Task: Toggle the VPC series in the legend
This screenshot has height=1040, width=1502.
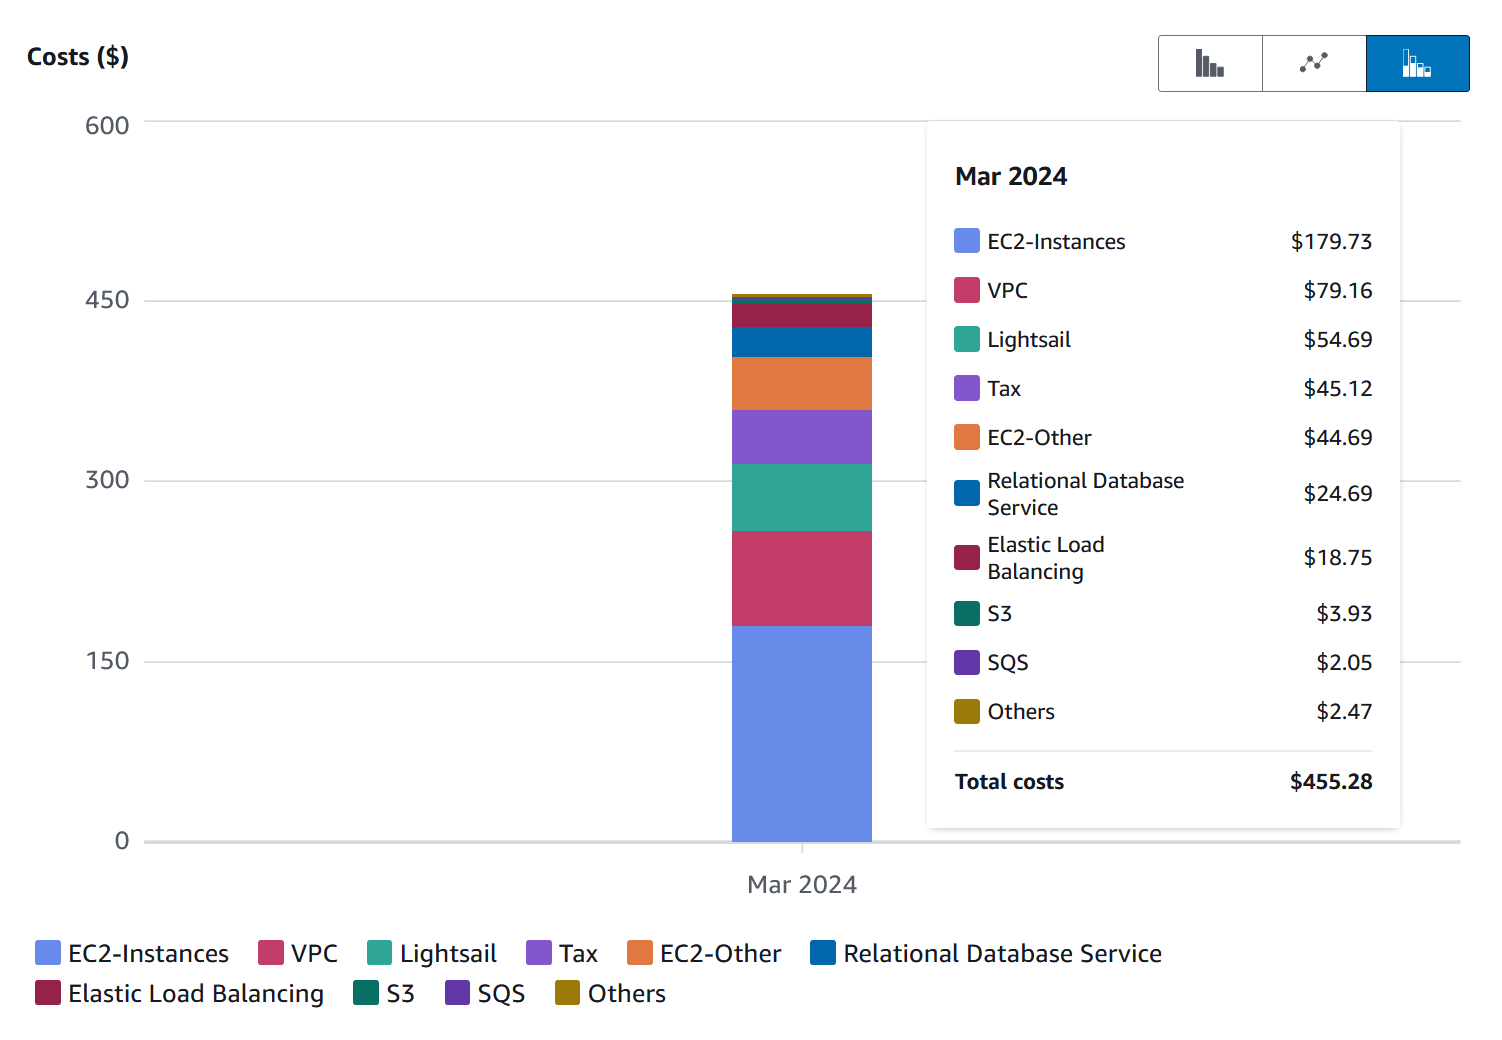Action: coord(298,953)
